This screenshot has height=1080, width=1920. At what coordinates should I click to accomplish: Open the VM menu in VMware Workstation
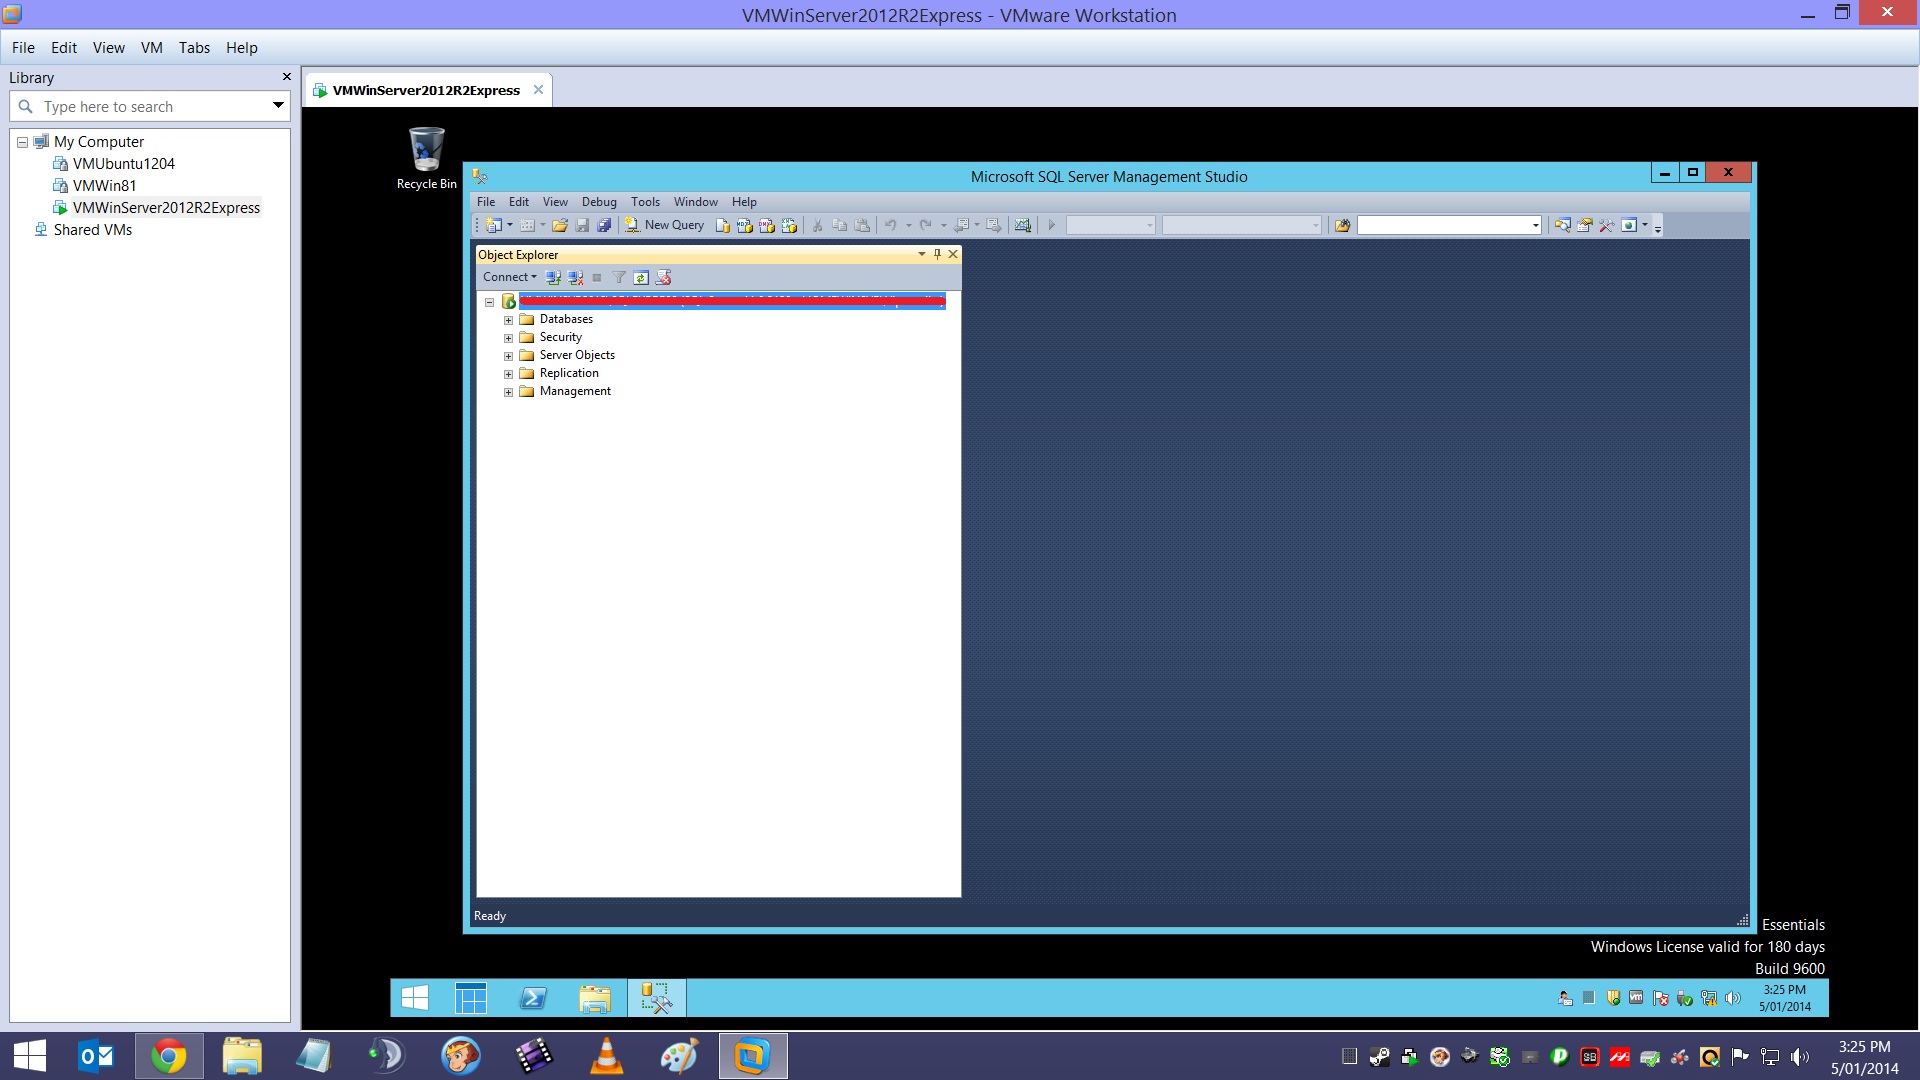(151, 48)
